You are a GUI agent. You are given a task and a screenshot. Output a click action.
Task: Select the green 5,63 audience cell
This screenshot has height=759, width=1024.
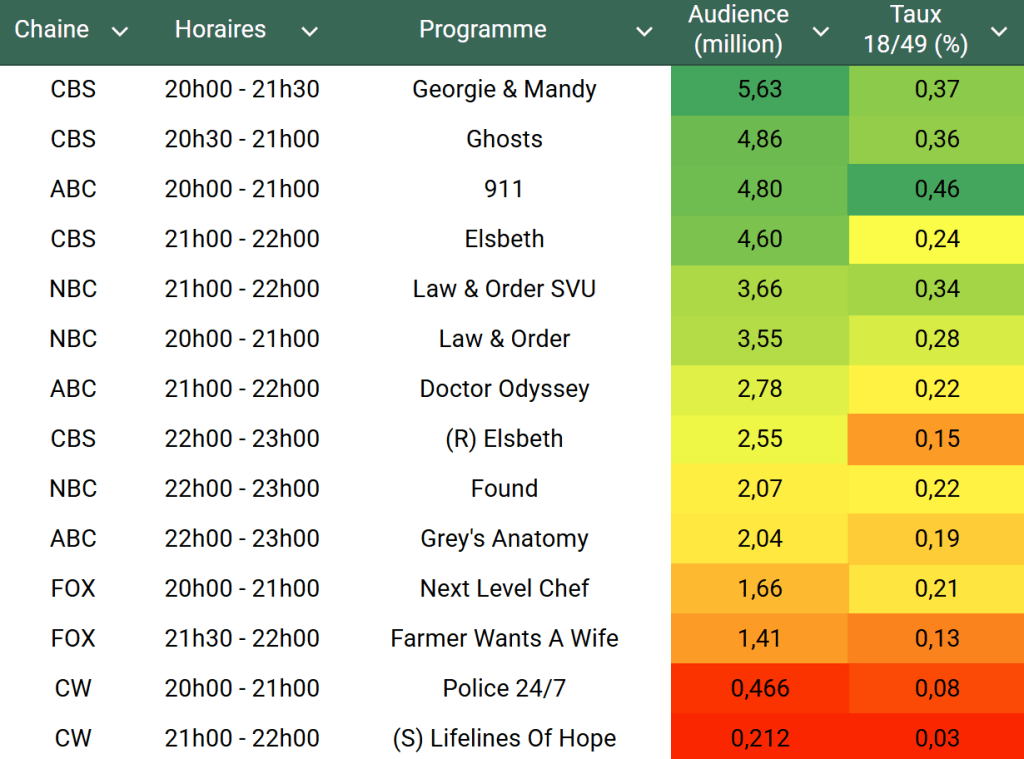pyautogui.click(x=759, y=89)
